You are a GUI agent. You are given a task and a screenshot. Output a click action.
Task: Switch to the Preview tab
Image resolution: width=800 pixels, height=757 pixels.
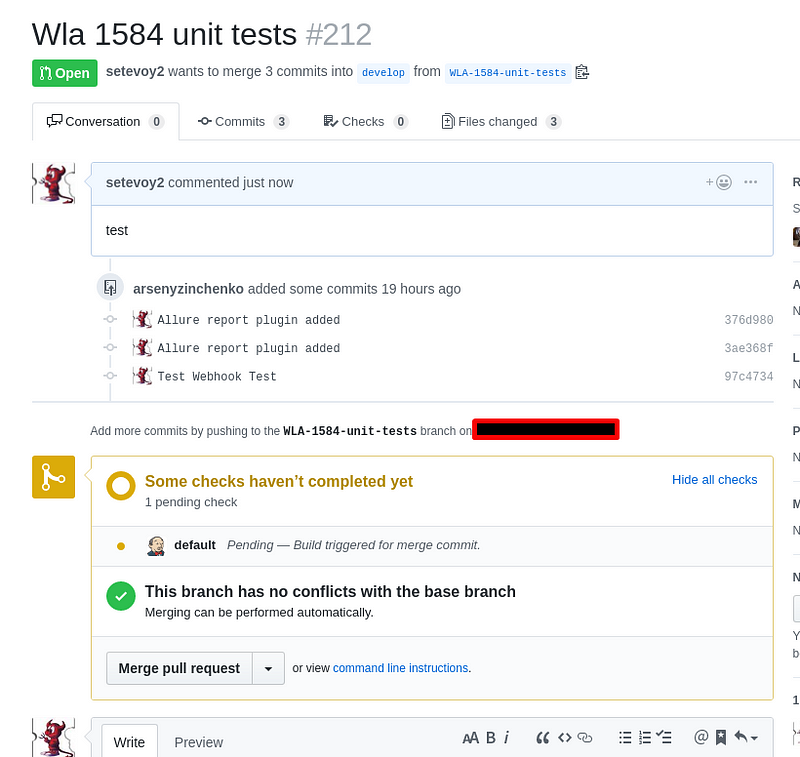(198, 742)
